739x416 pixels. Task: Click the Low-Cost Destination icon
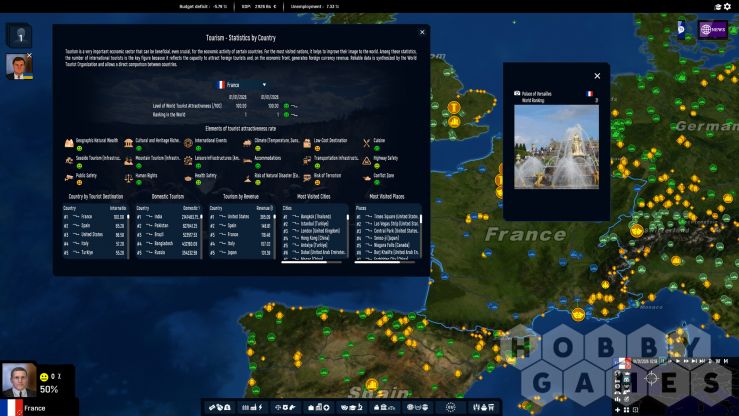(307, 143)
